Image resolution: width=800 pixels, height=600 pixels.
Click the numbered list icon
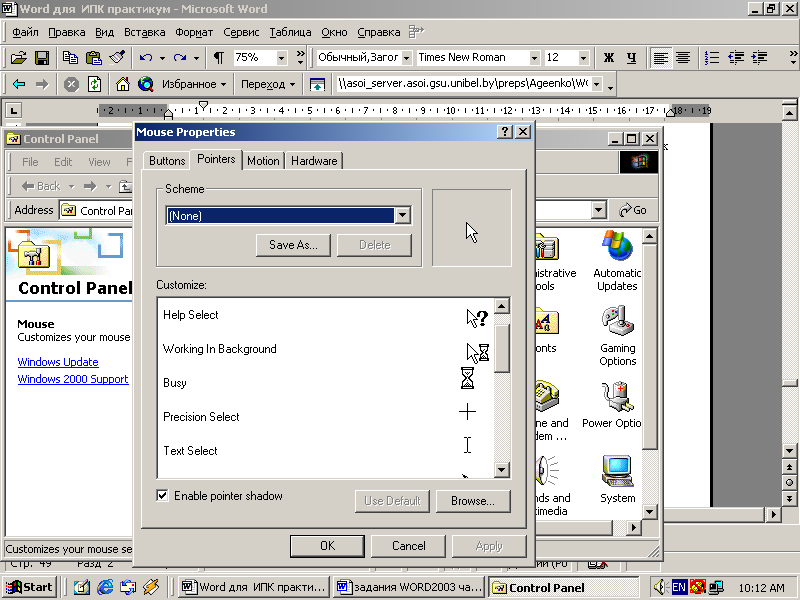click(712, 58)
